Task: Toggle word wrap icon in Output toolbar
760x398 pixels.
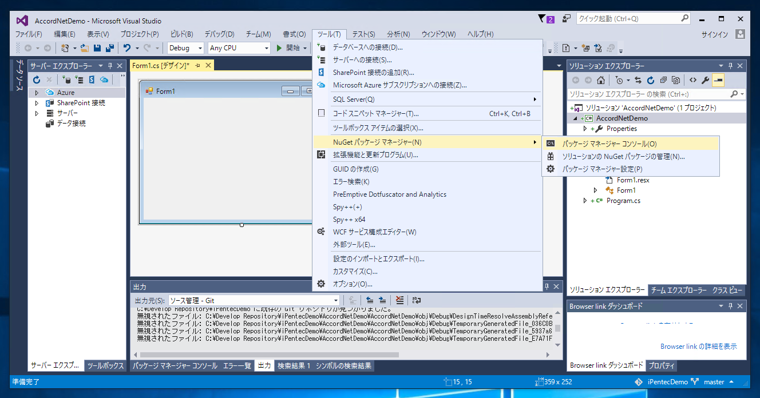Action: (416, 301)
